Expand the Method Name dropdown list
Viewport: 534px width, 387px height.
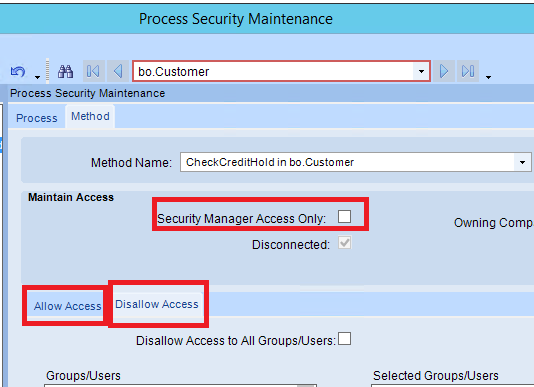[522, 162]
